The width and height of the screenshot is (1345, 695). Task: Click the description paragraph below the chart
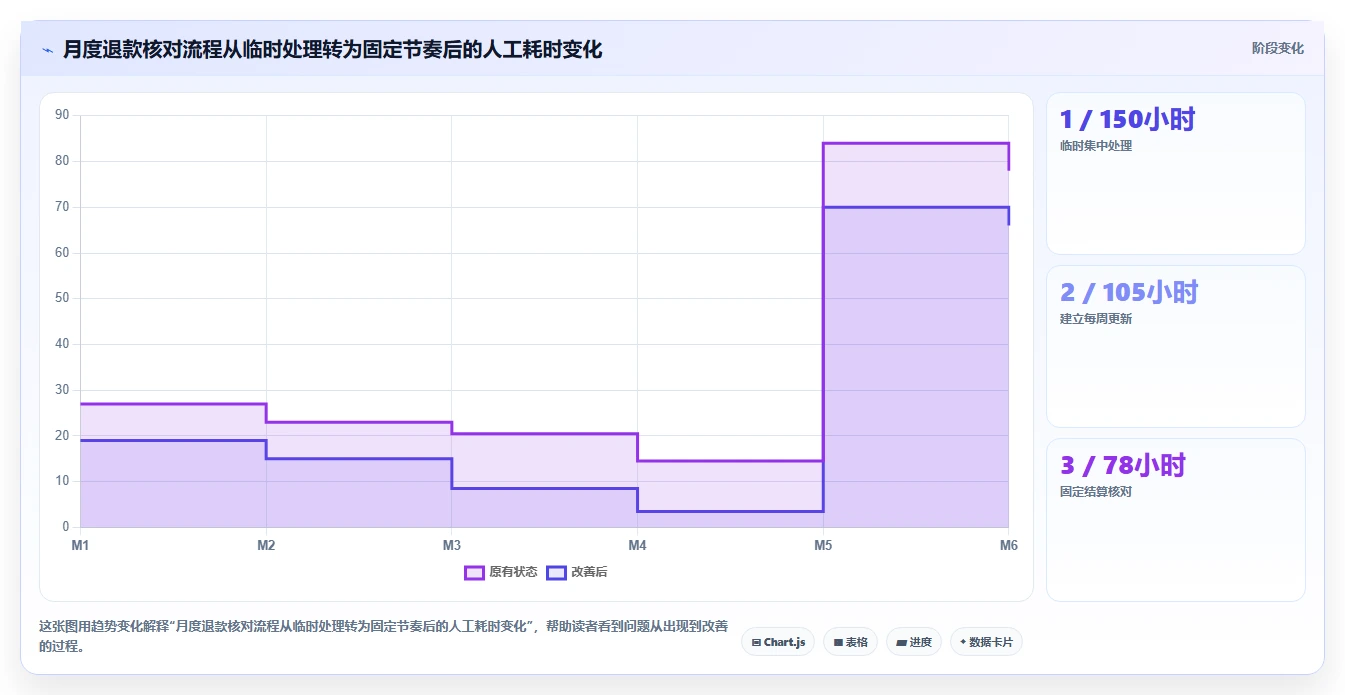point(383,636)
